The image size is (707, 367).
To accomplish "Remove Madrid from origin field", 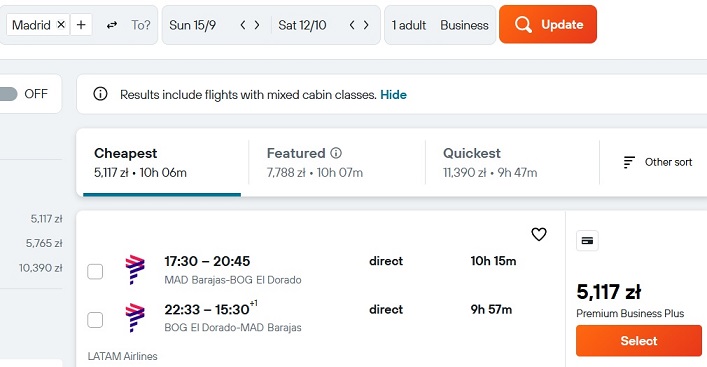I will [61, 25].
